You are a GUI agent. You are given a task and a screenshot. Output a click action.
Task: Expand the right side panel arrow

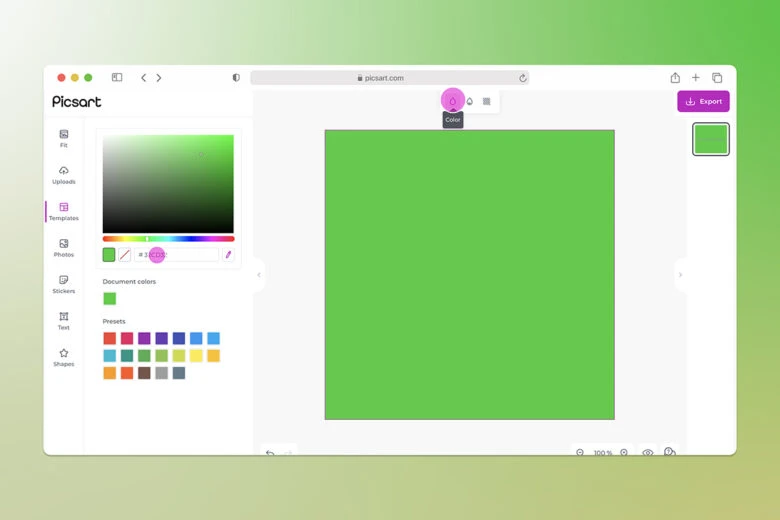pyautogui.click(x=680, y=275)
